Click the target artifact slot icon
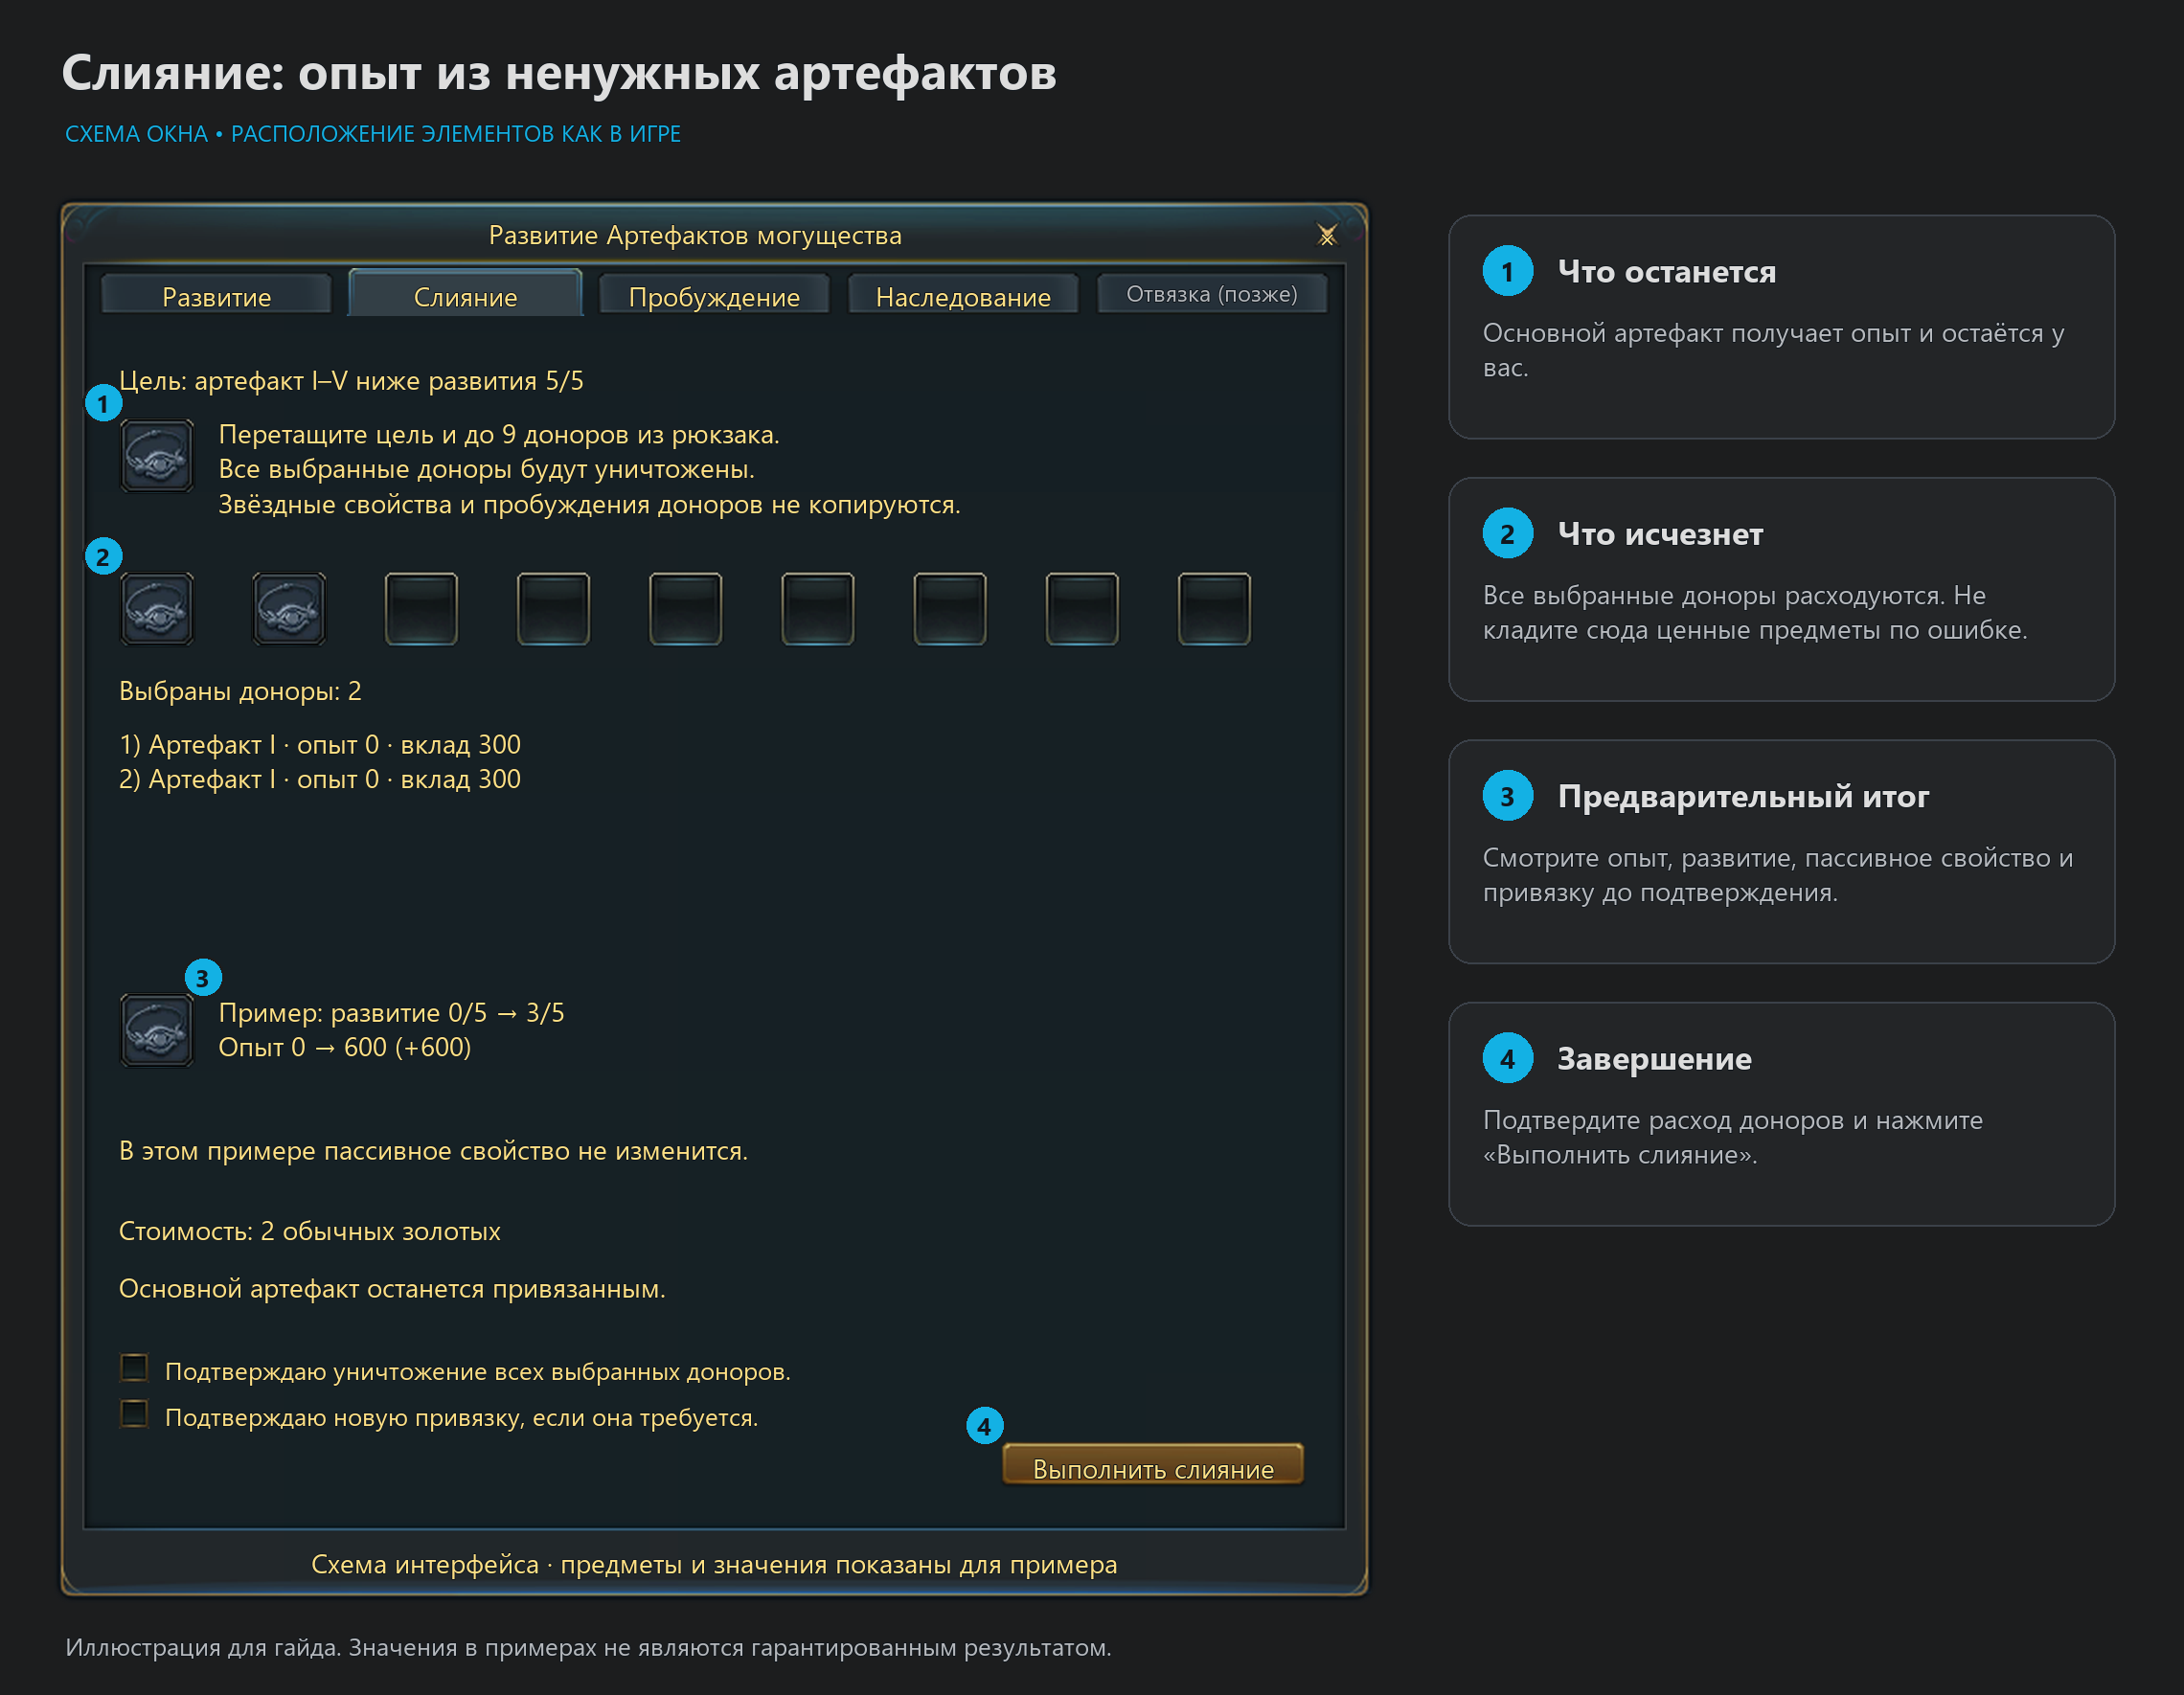The height and width of the screenshot is (1695, 2184). click(x=157, y=456)
